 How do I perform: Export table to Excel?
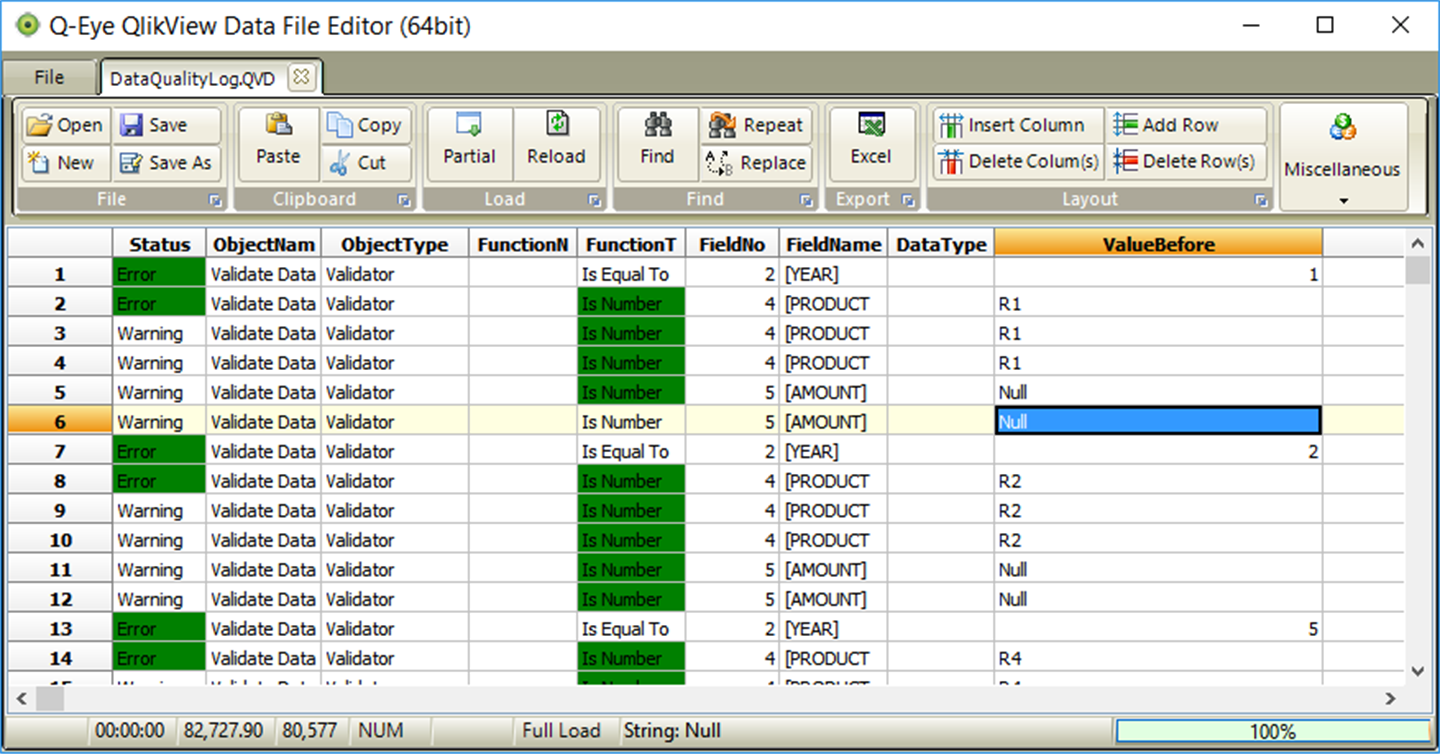point(872,144)
